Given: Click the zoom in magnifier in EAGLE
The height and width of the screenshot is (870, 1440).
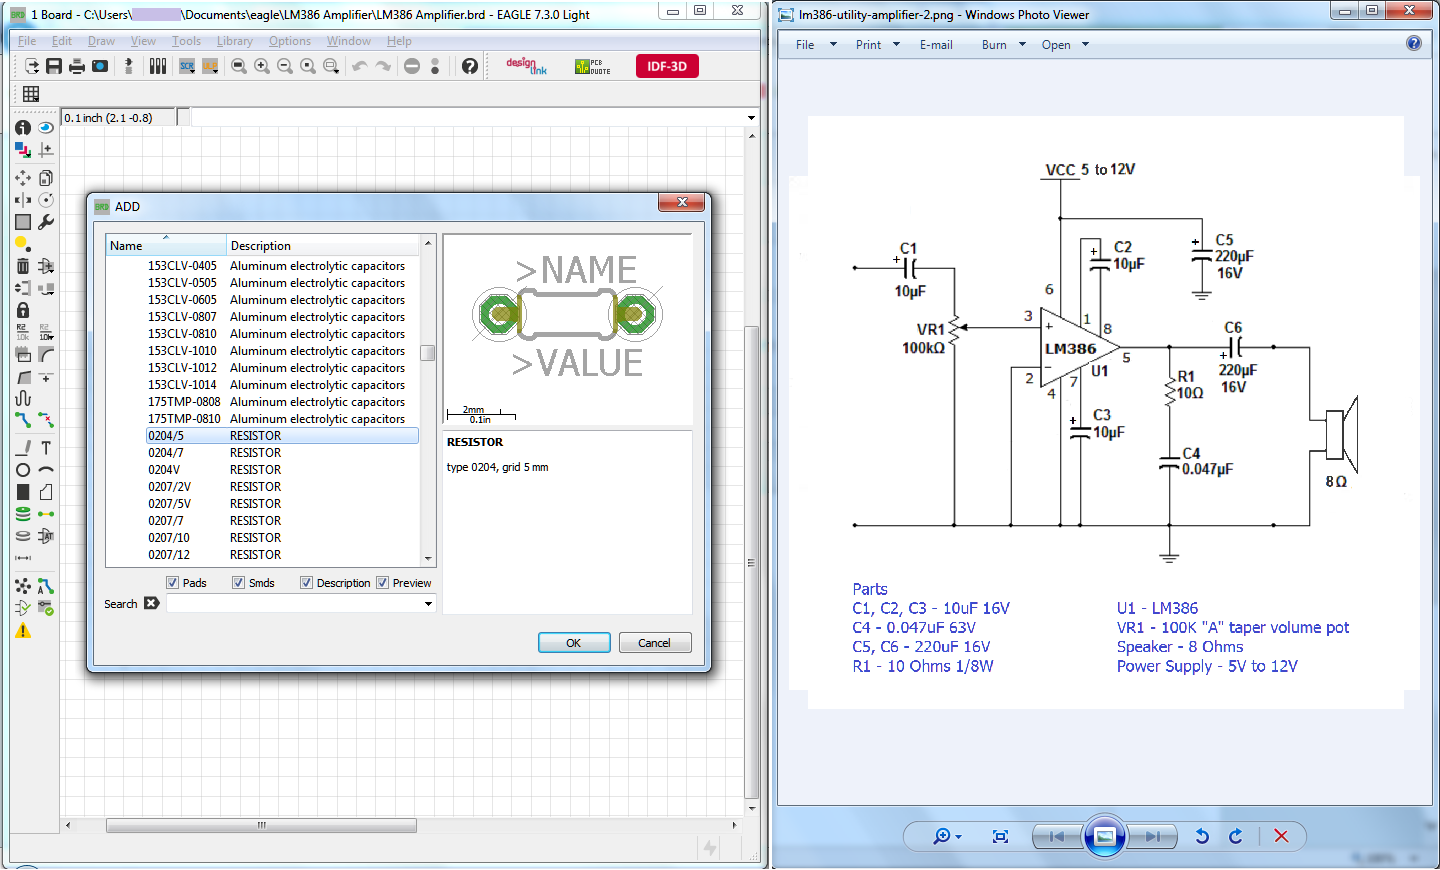Looking at the screenshot, I should pos(262,66).
